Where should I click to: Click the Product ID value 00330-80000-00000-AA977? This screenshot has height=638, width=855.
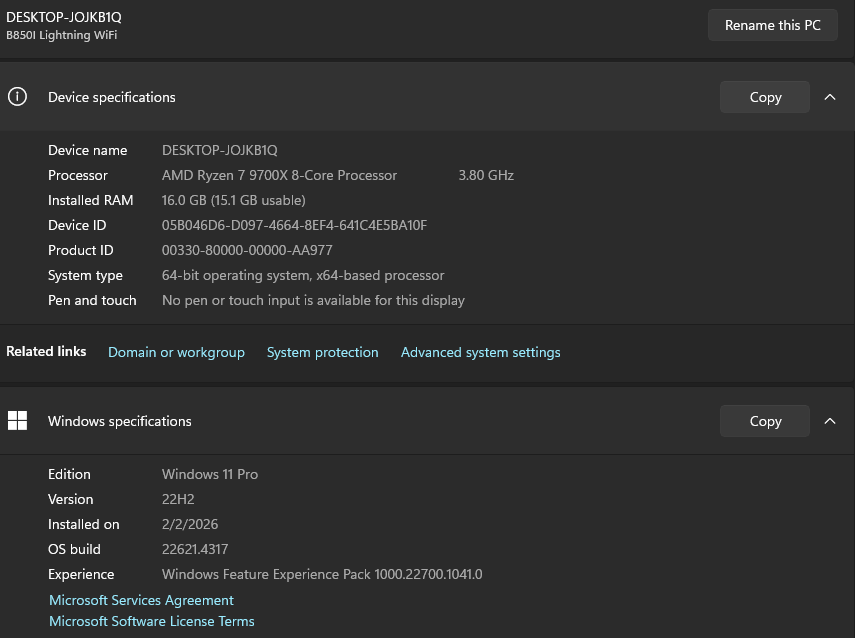coord(247,250)
